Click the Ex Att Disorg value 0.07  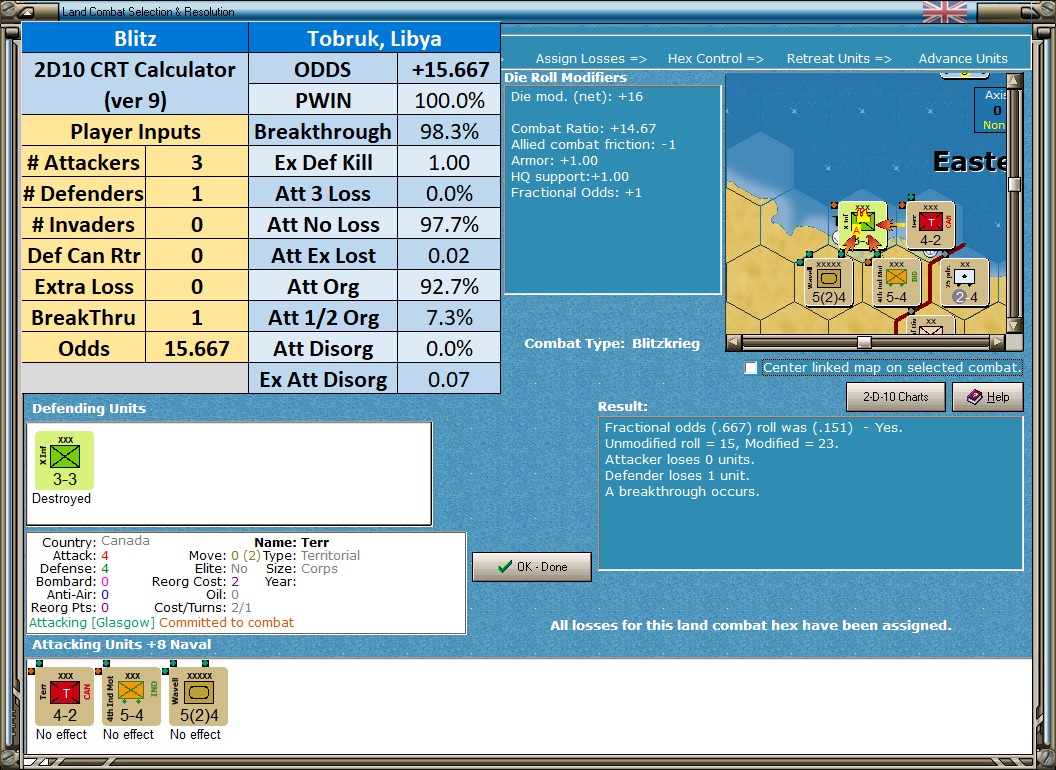pos(449,379)
